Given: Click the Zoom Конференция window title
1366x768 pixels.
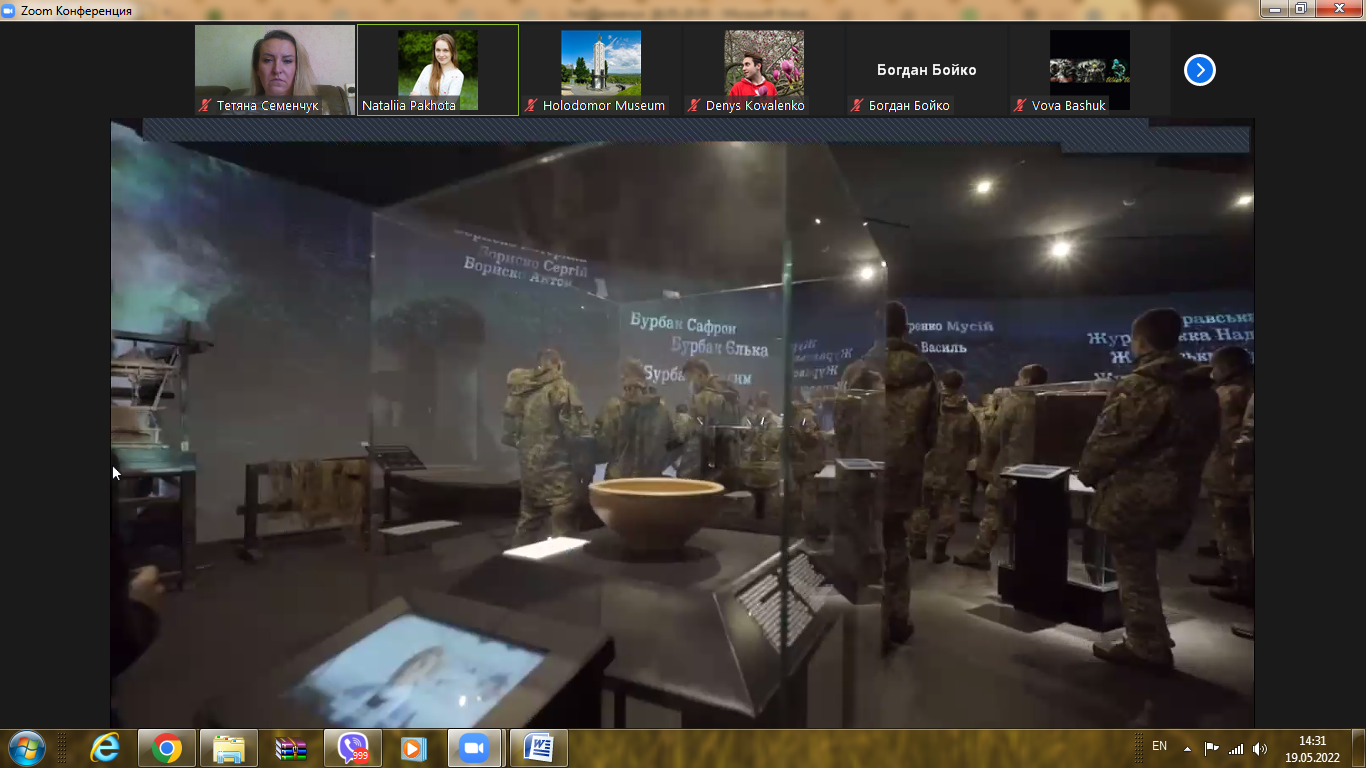Looking at the screenshot, I should click(x=76, y=11).
